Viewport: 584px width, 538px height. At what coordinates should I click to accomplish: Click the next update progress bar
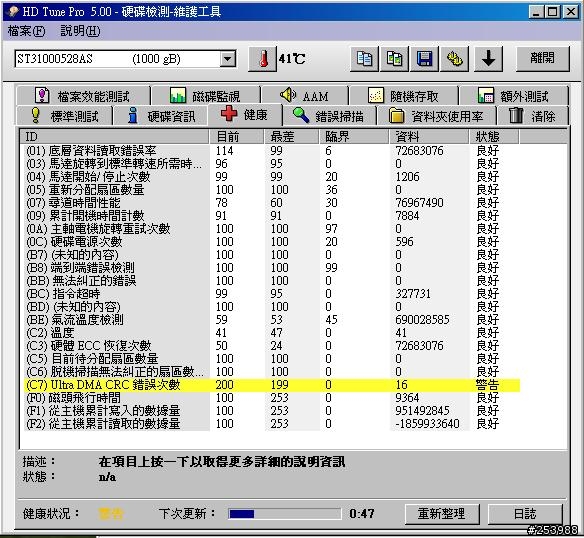tap(285, 514)
